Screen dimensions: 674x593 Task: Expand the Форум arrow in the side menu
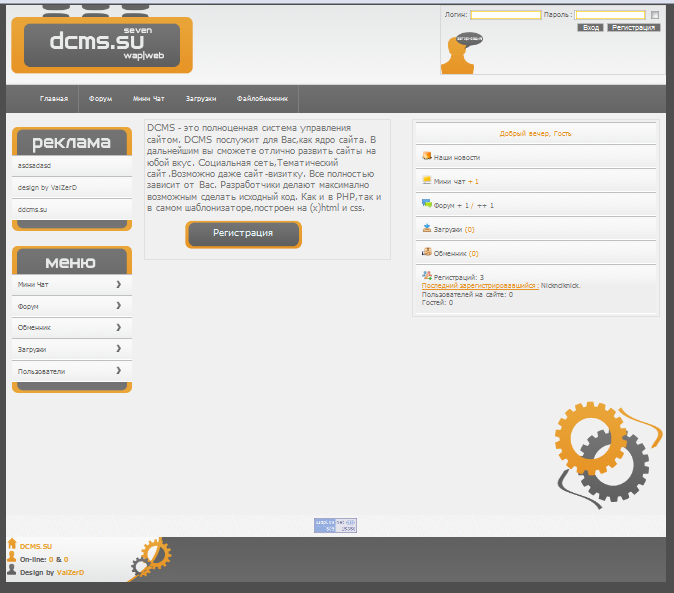tap(119, 306)
